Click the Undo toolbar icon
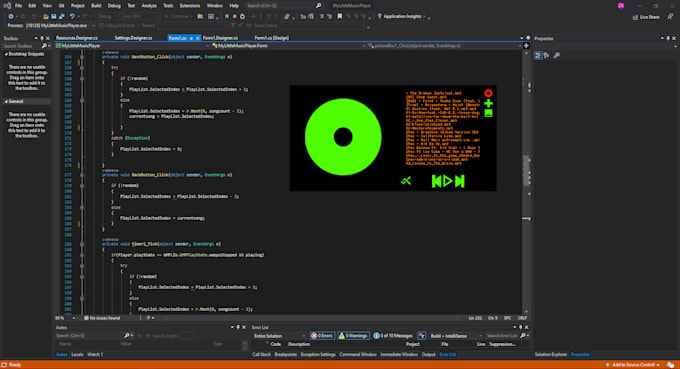 (x=72, y=16)
